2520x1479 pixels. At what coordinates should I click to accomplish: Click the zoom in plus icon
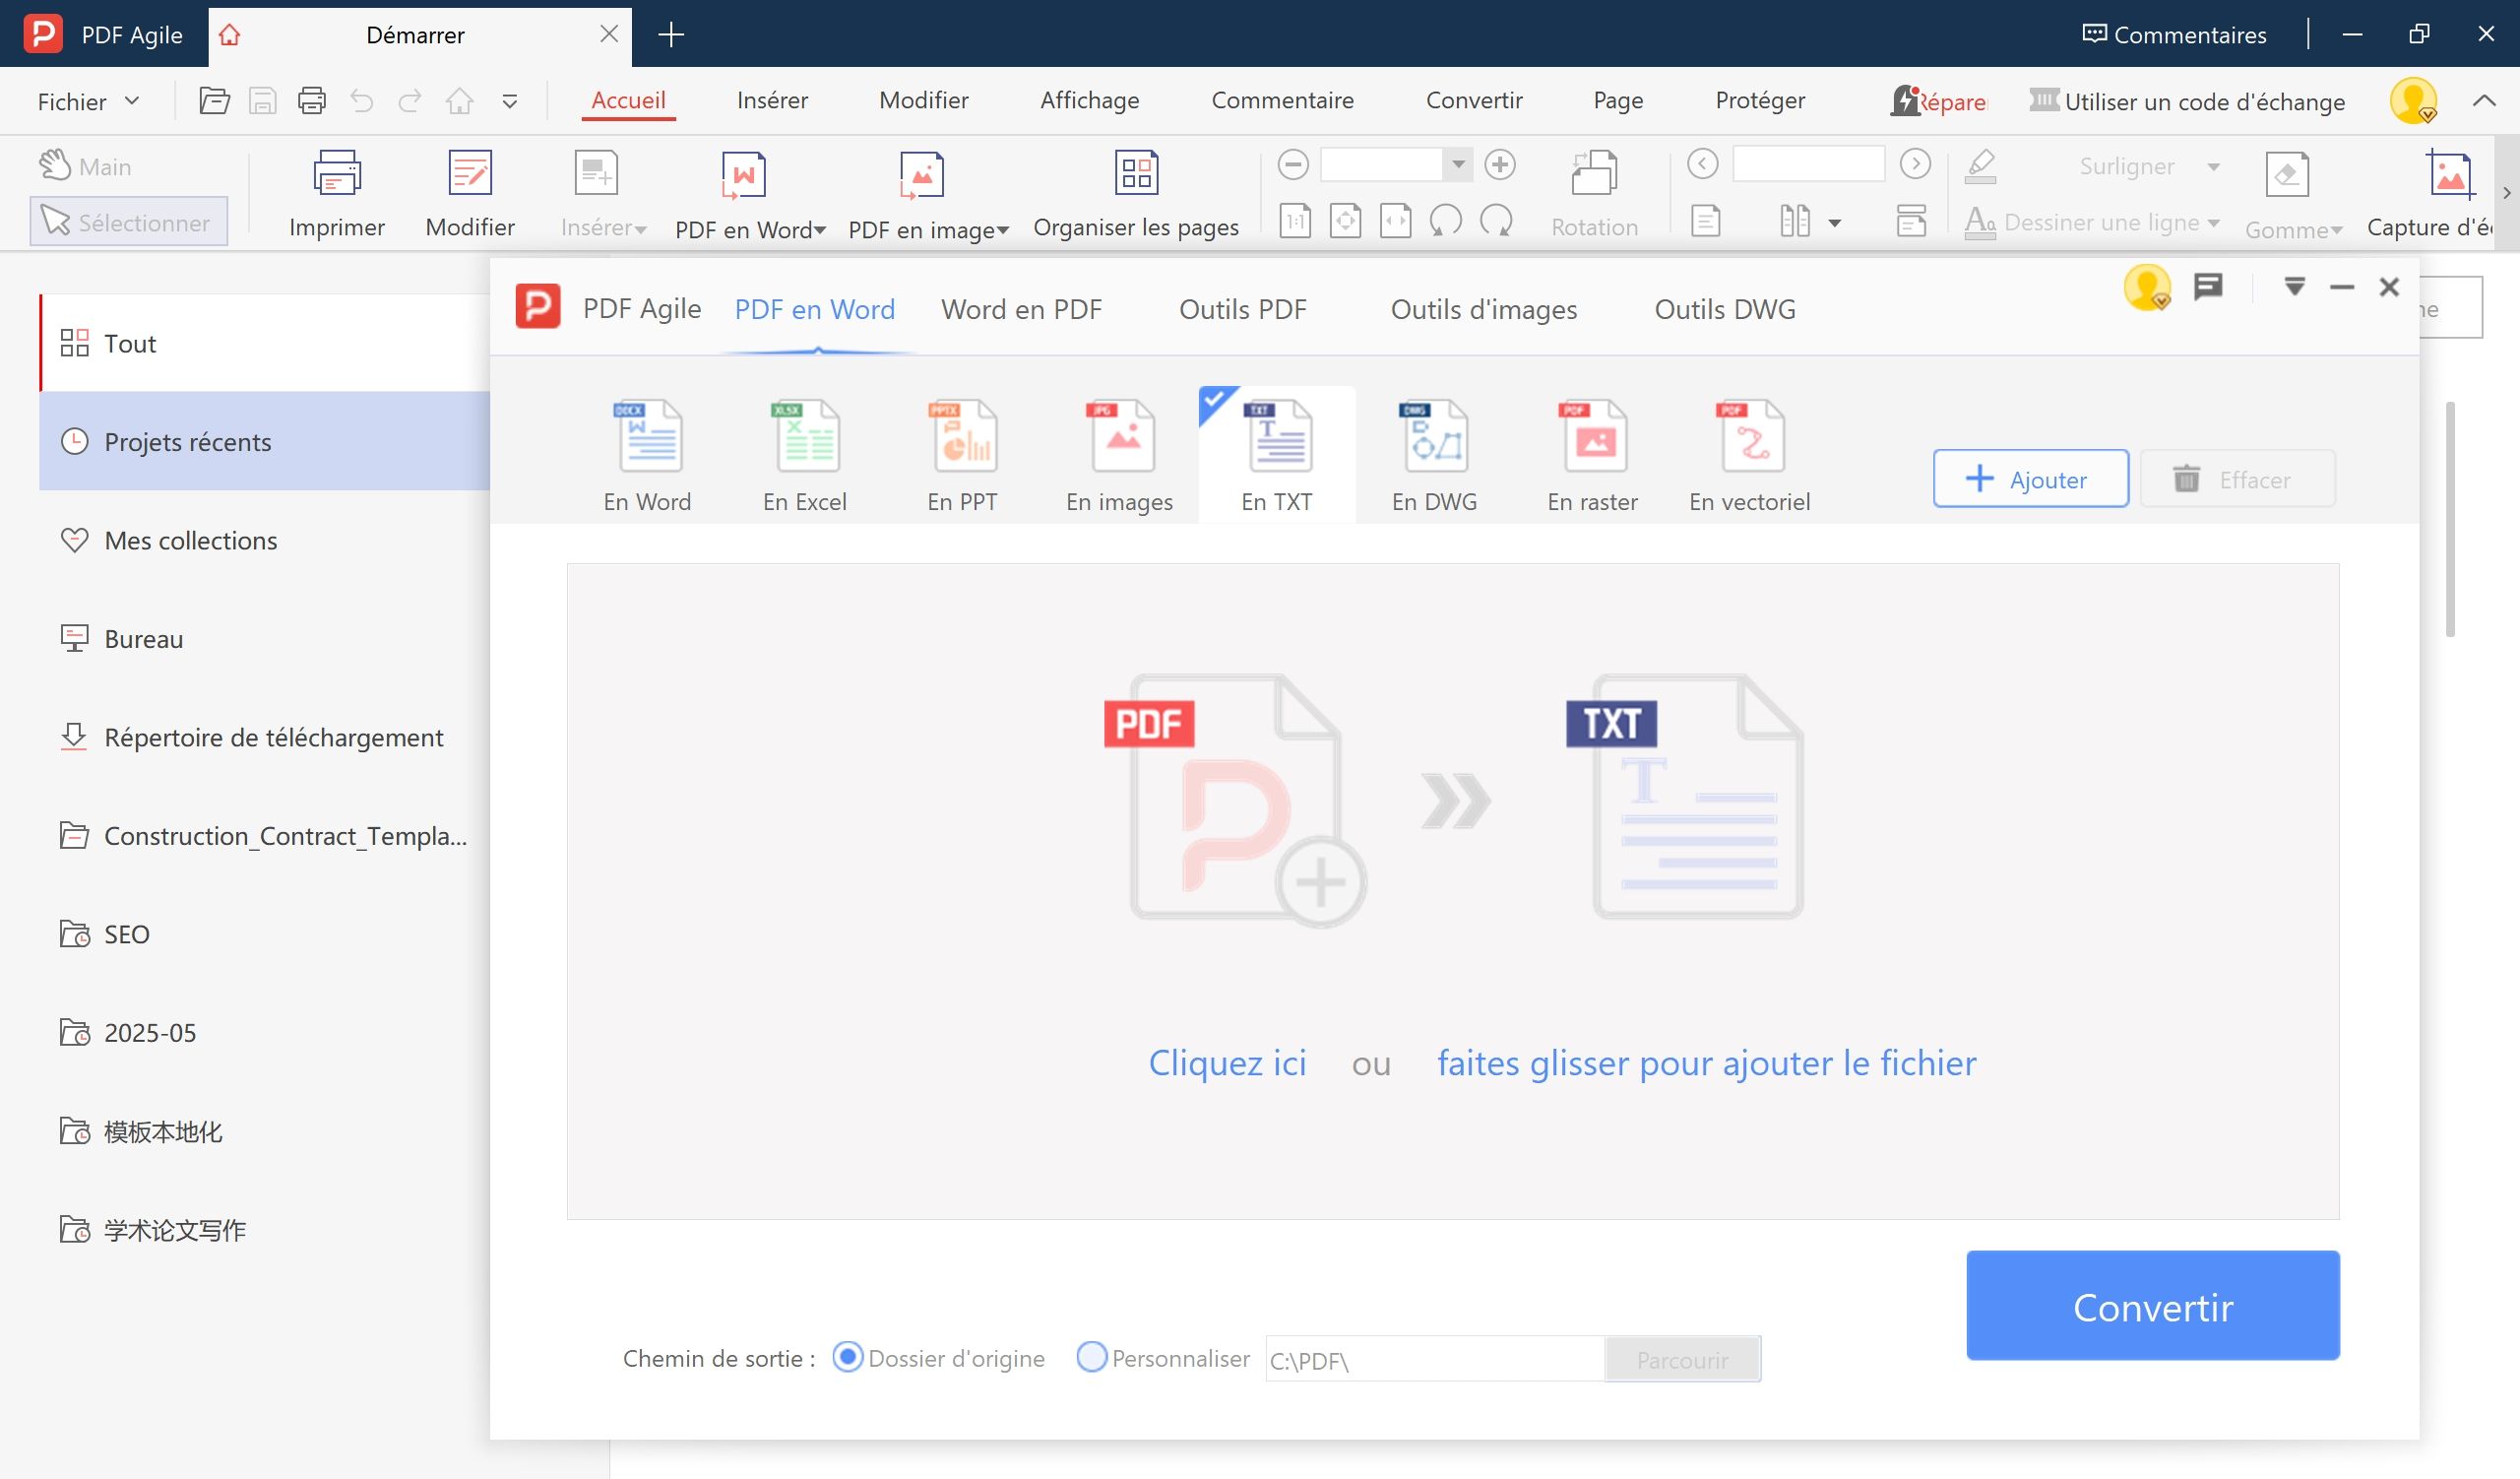coord(1500,164)
